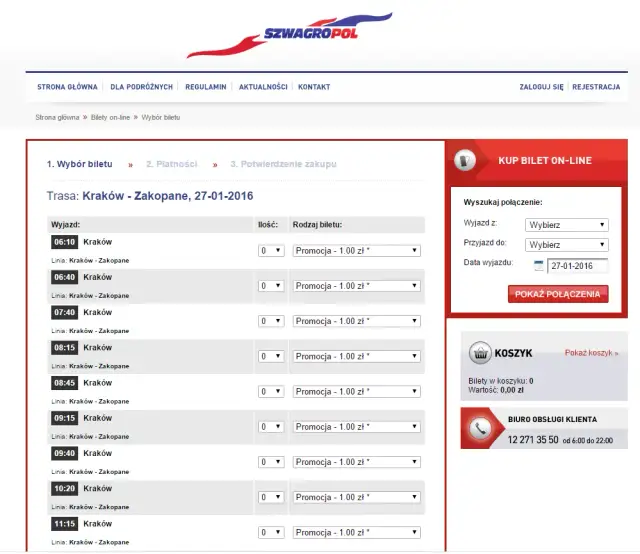Click the Pokaż koszyk link
This screenshot has width=640, height=554.
(591, 353)
